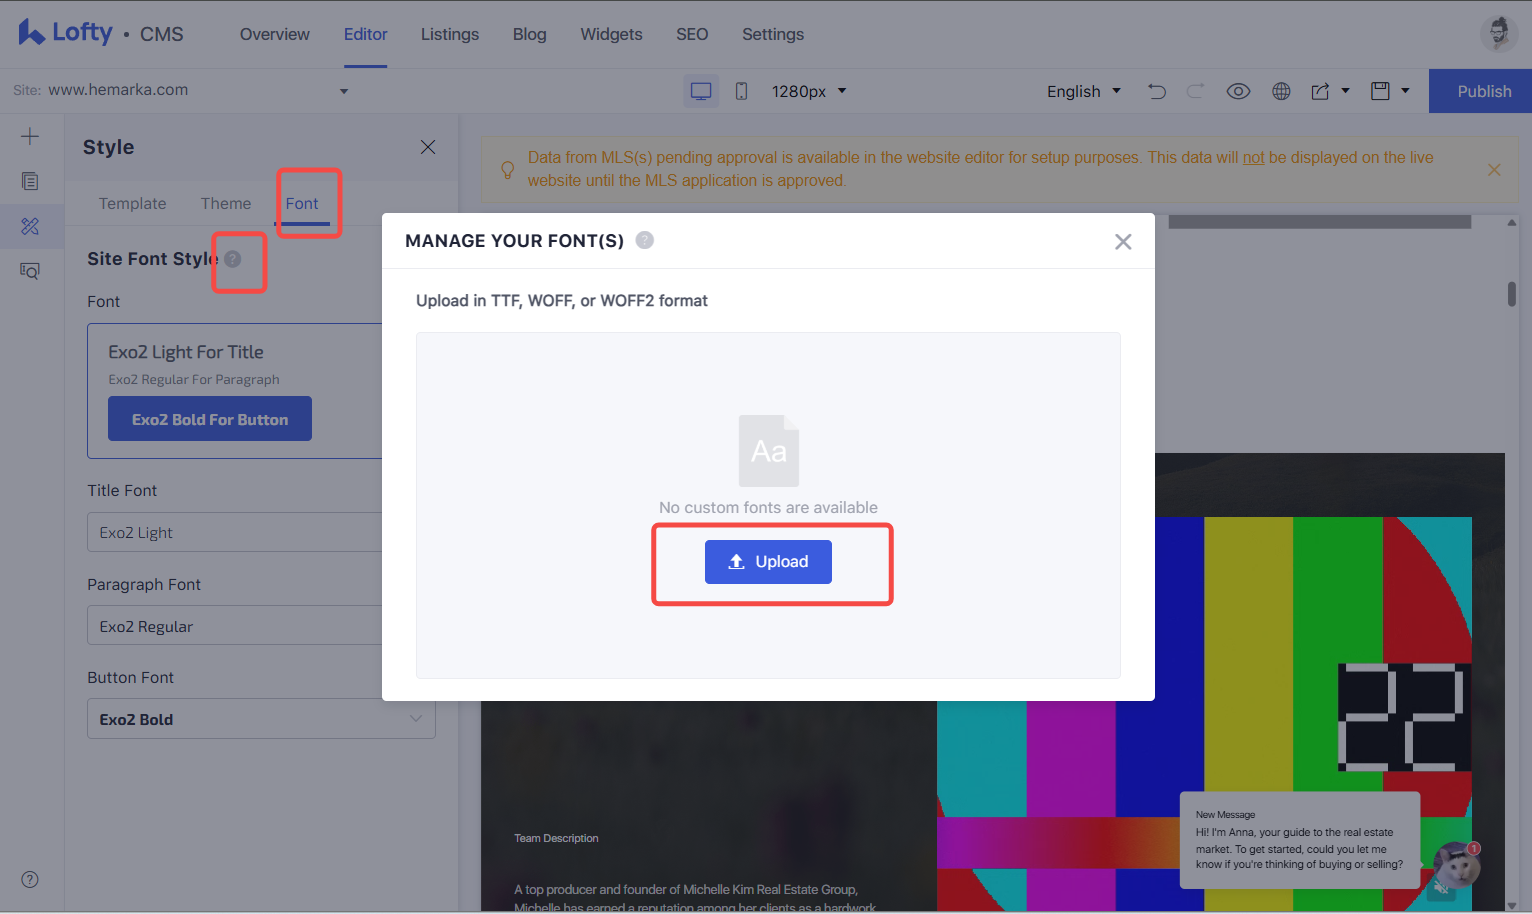This screenshot has height=914, width=1532.
Task: Switch to the Font tab
Action: 302,203
